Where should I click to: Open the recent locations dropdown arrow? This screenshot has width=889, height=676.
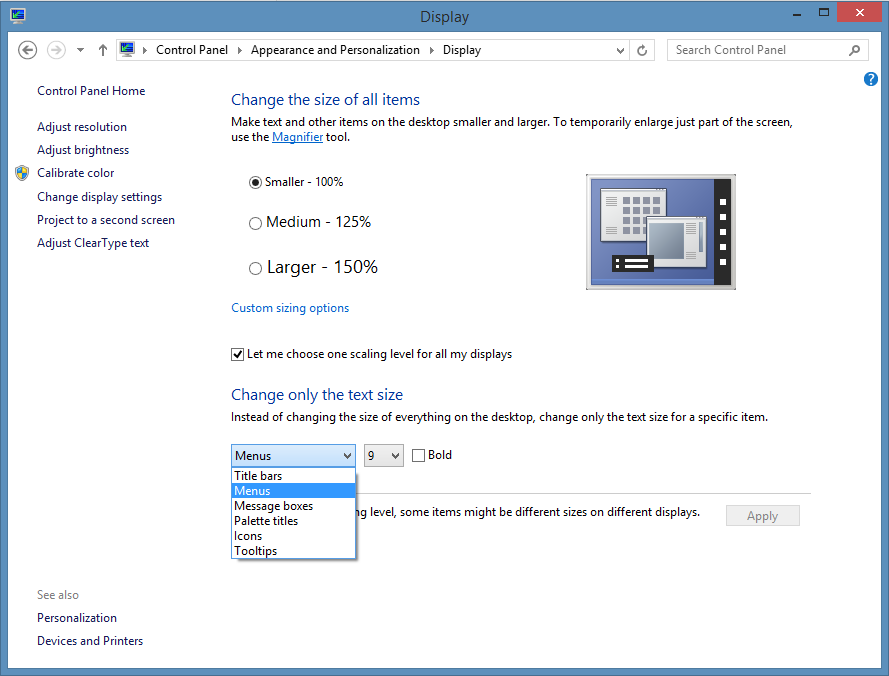(80, 50)
